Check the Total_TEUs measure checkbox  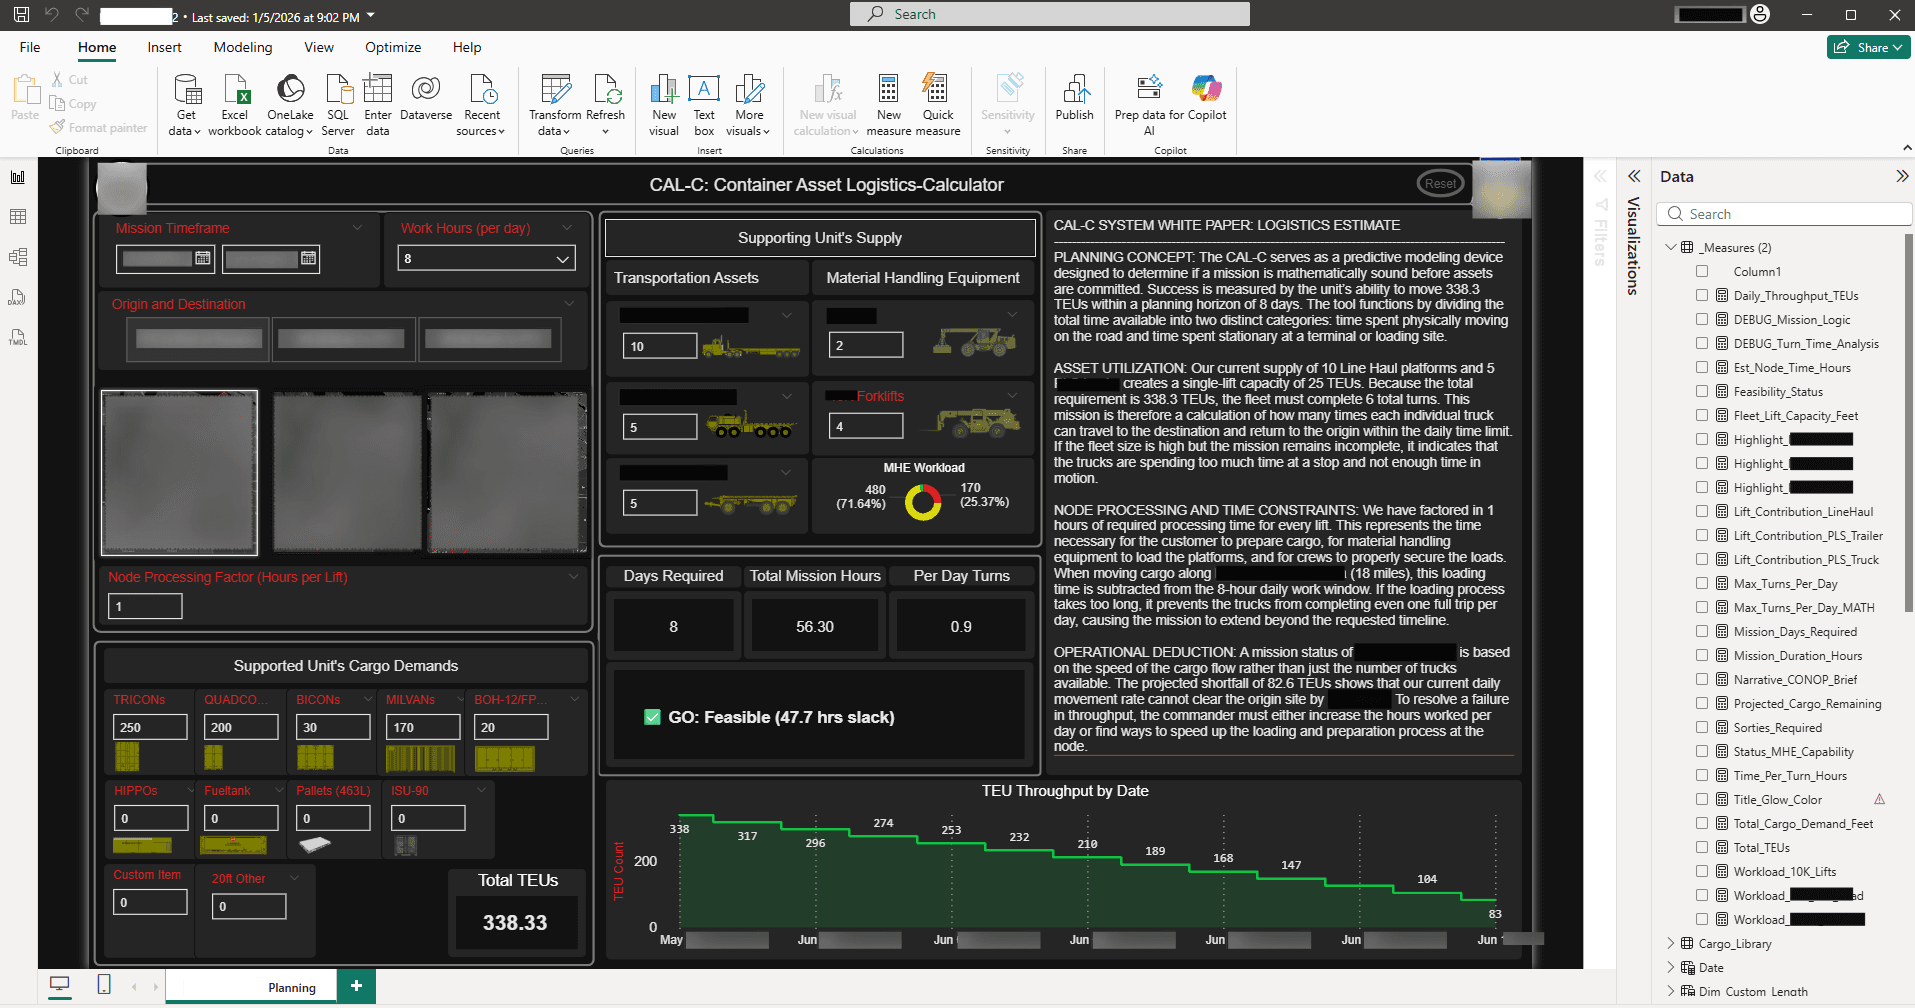1703,847
